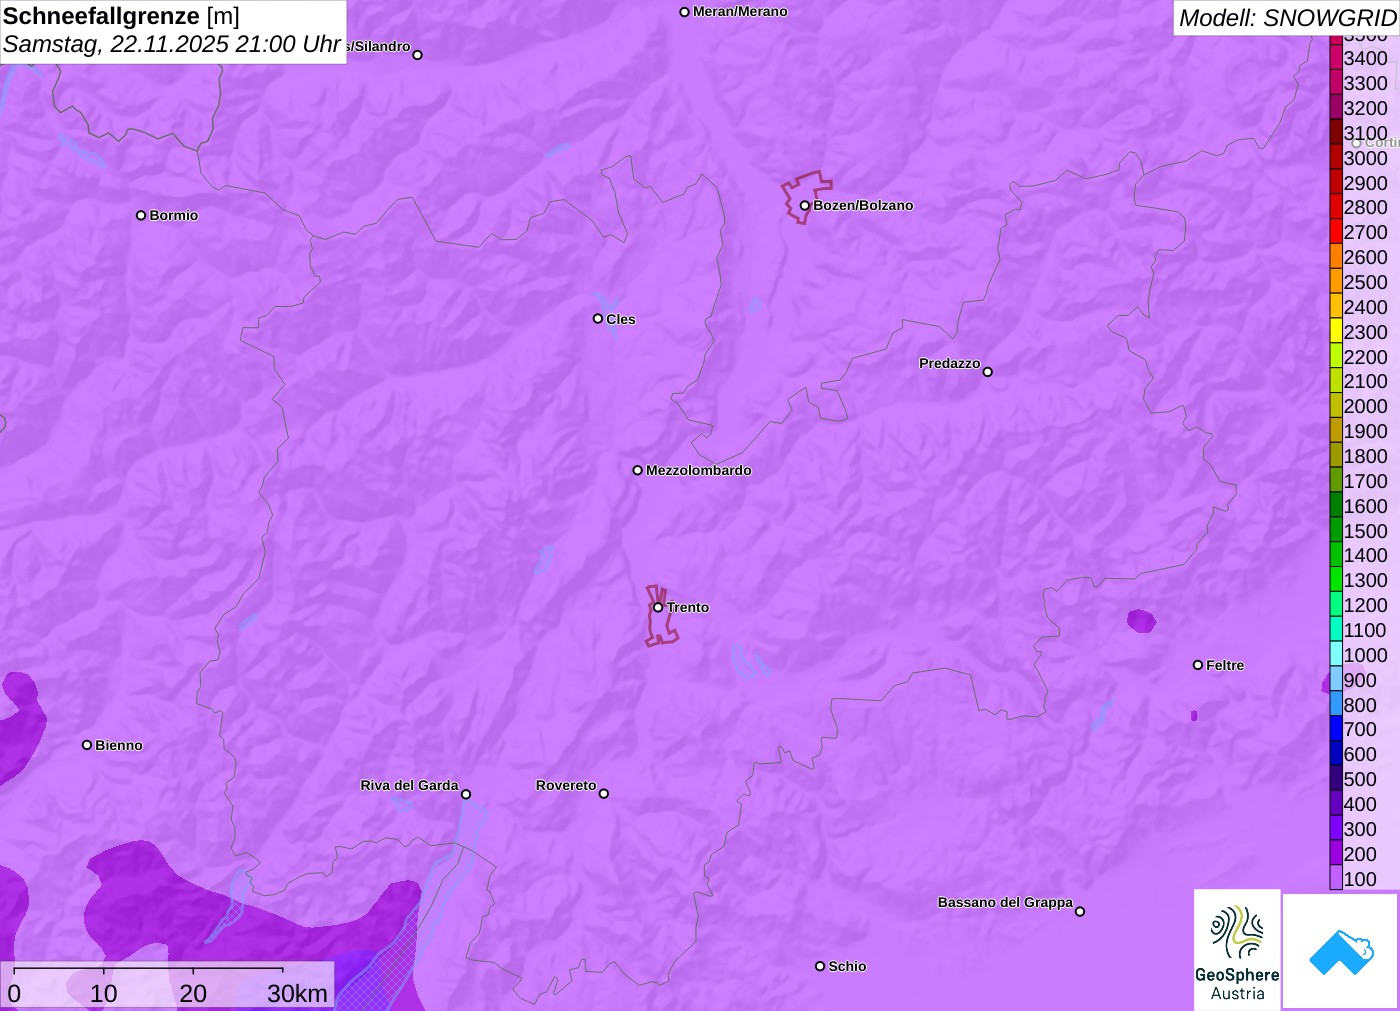Click the GeoSphere Austria logo
Image resolution: width=1400 pixels, height=1011 pixels.
[x=1237, y=949]
